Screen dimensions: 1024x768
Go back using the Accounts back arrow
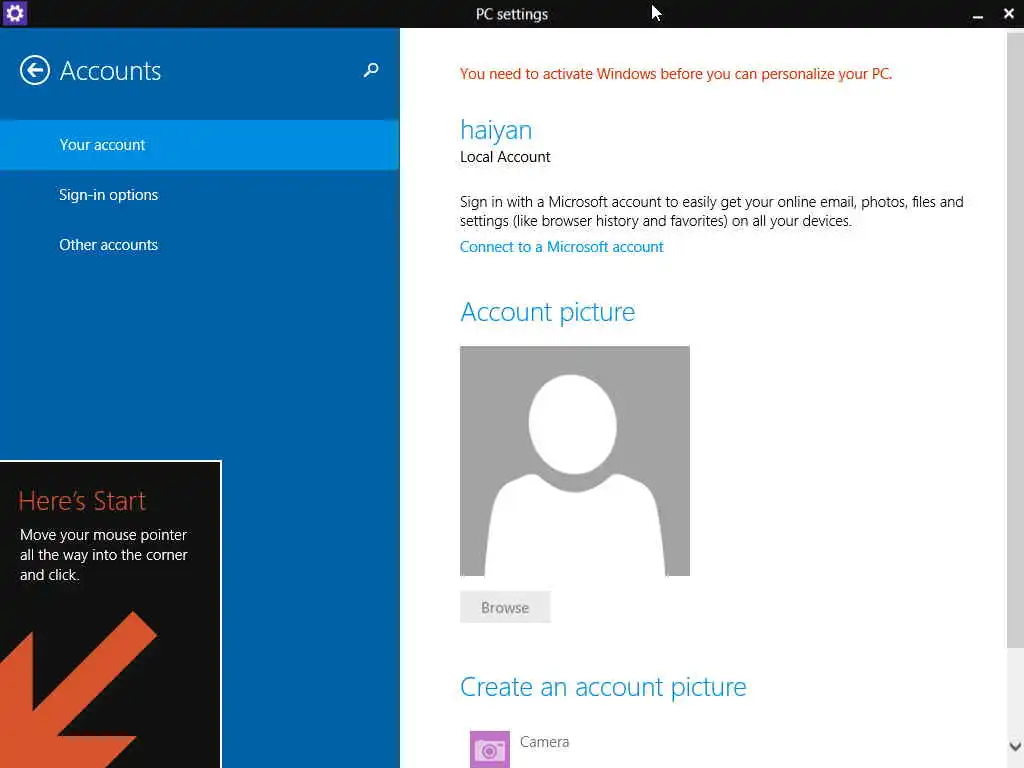tap(35, 71)
